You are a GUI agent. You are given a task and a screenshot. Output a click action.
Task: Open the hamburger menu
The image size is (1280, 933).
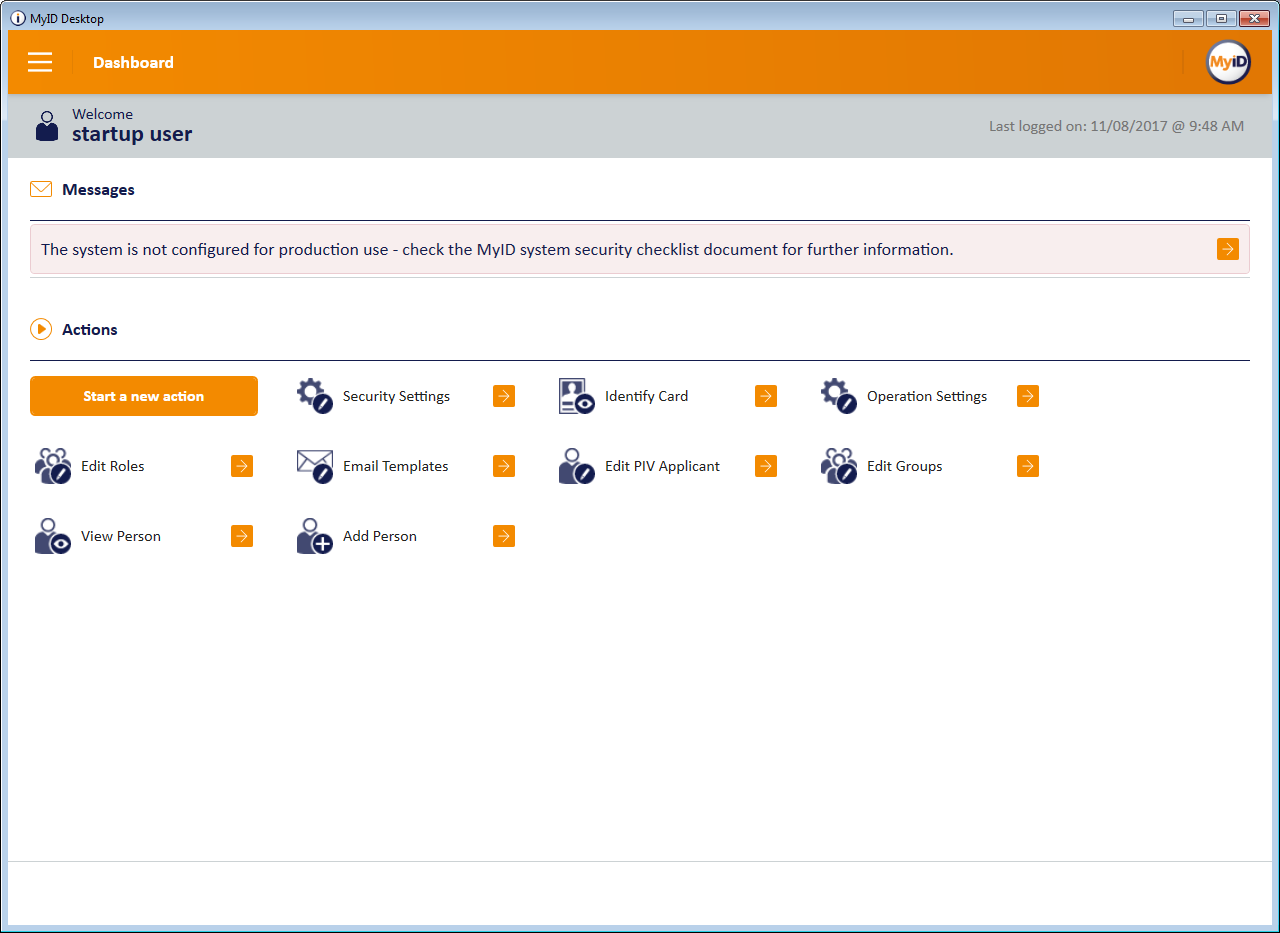tap(40, 62)
